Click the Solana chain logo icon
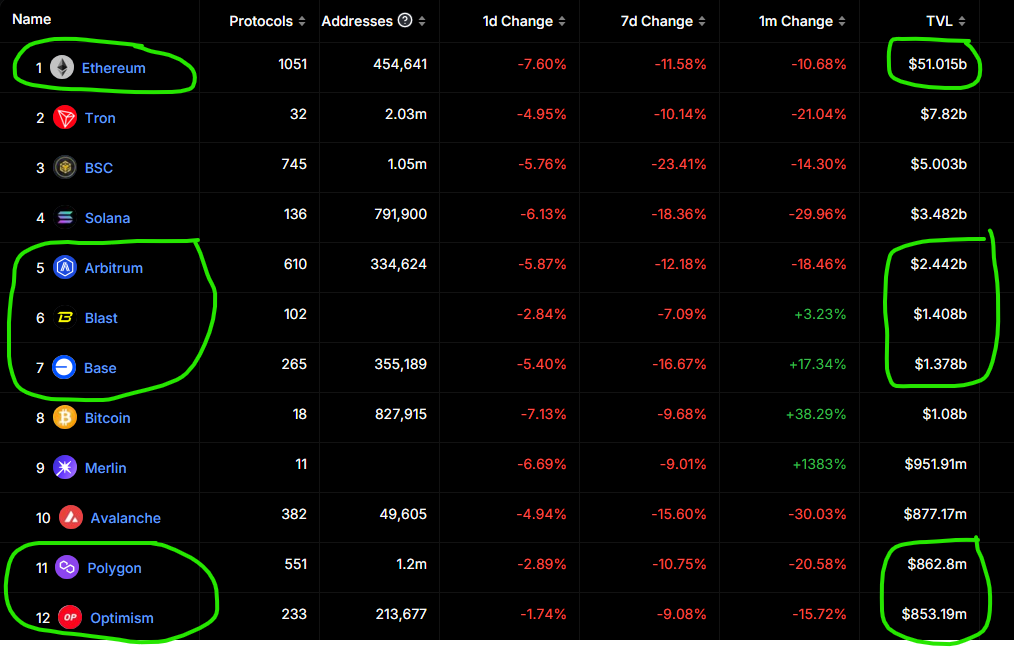Screen dimensions: 1014x647 (x=65, y=217)
